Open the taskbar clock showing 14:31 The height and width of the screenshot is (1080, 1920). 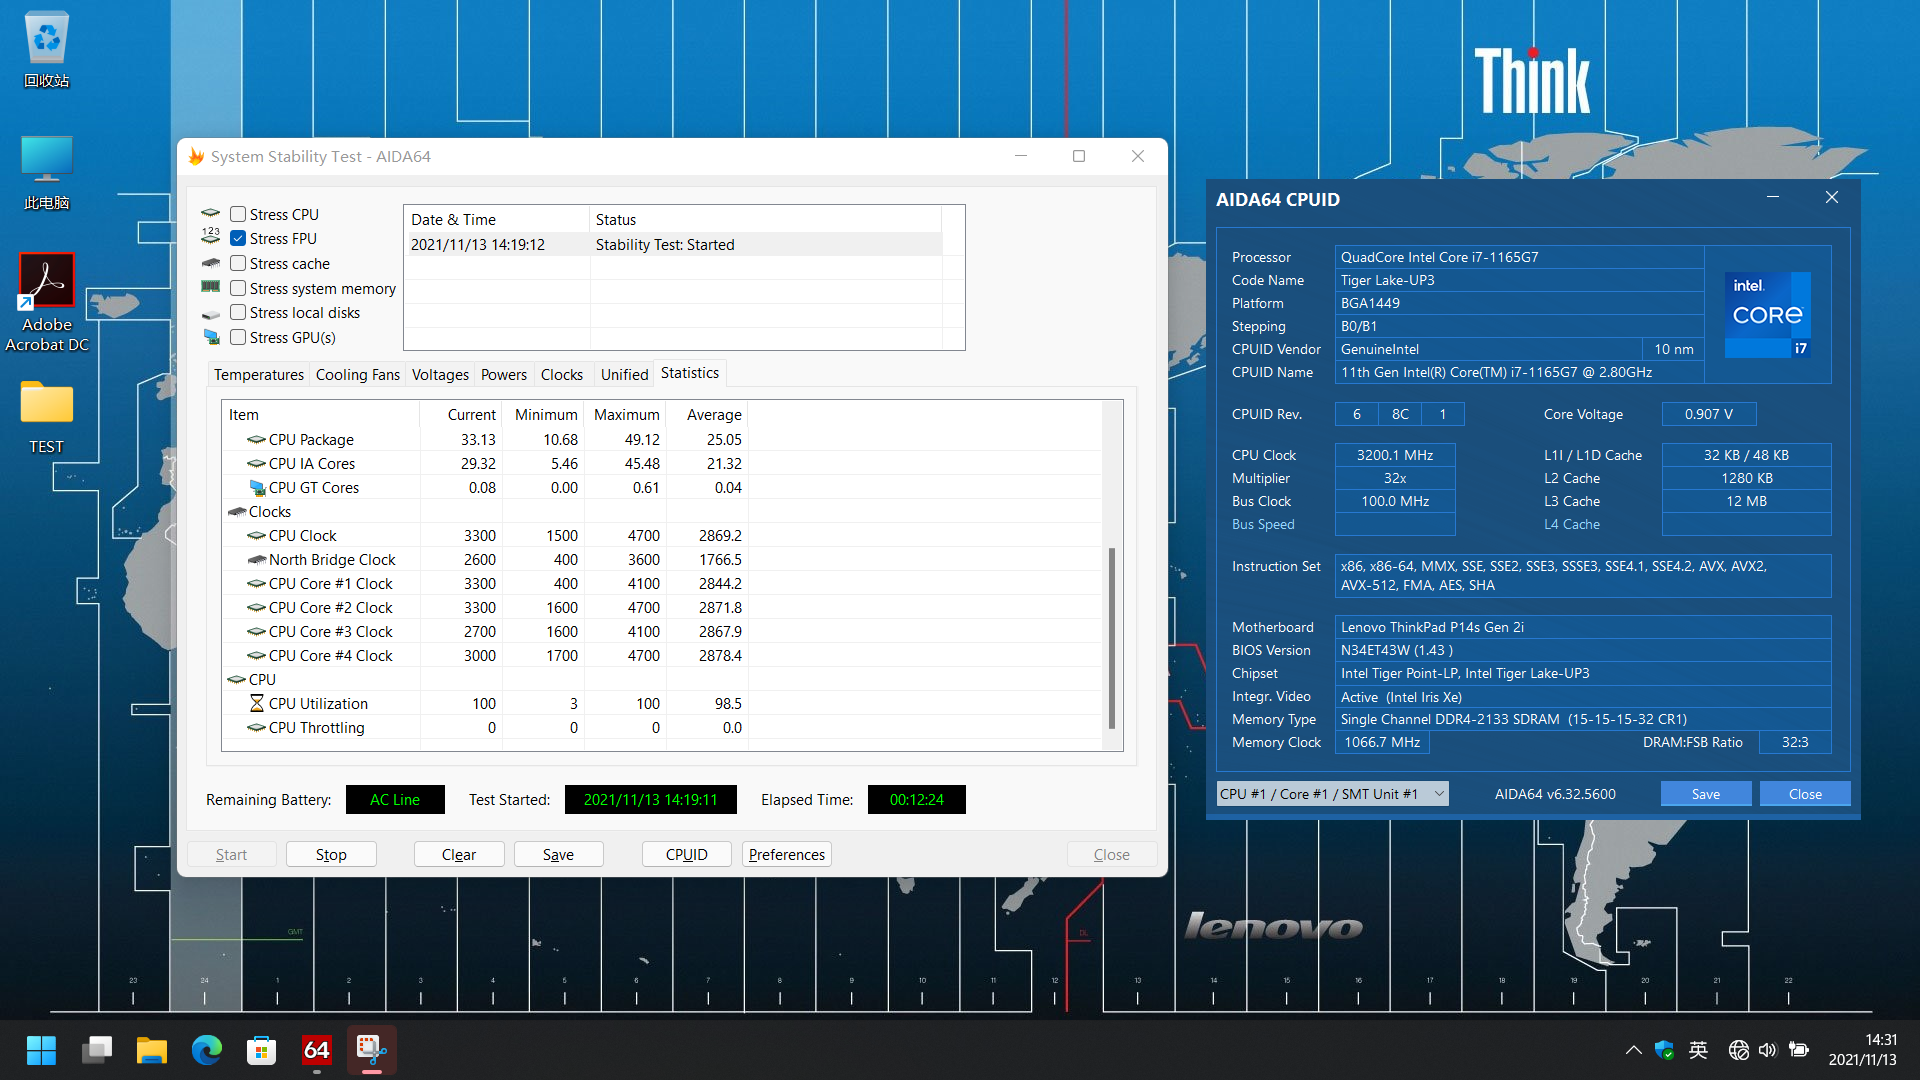(1862, 1050)
